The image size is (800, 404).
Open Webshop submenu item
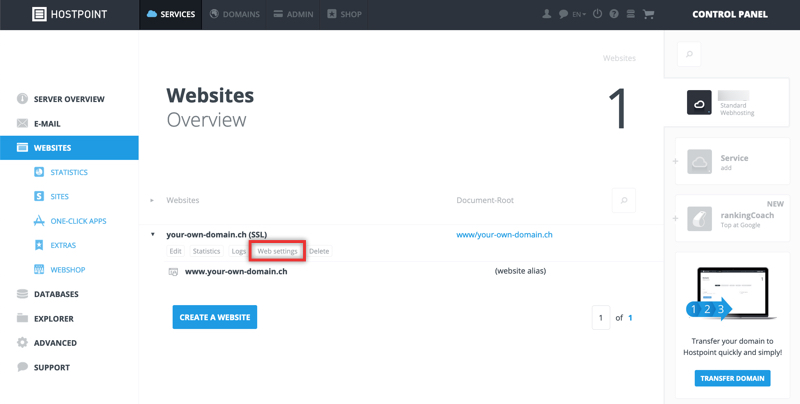click(x=69, y=270)
